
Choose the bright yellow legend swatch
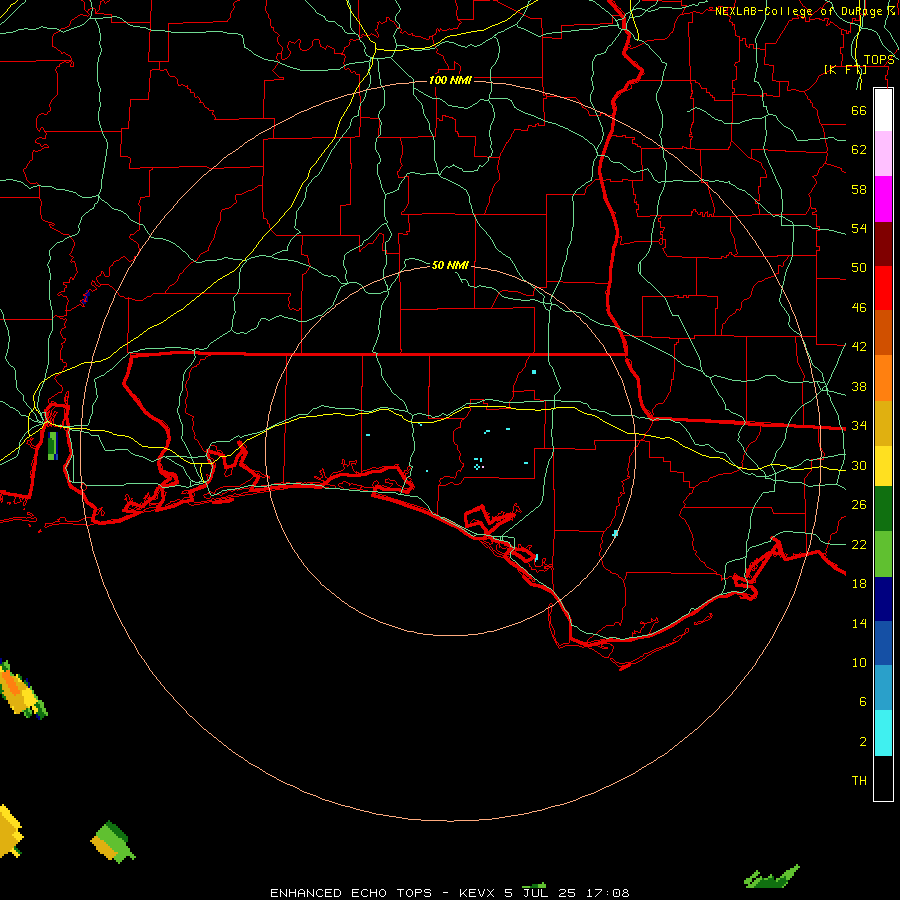(x=883, y=466)
